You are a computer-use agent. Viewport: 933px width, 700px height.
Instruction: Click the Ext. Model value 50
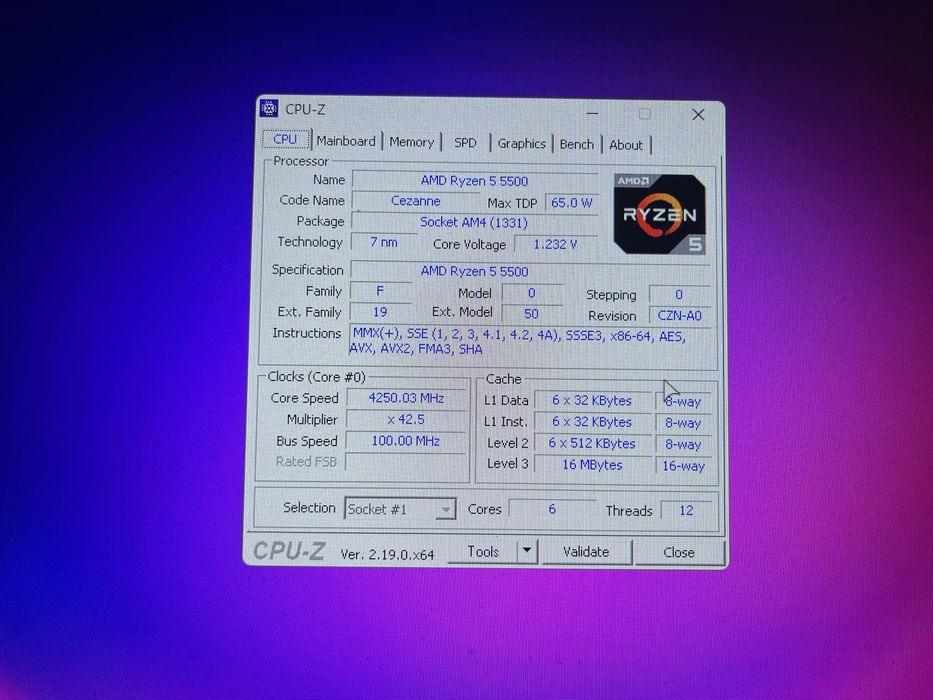(x=531, y=313)
